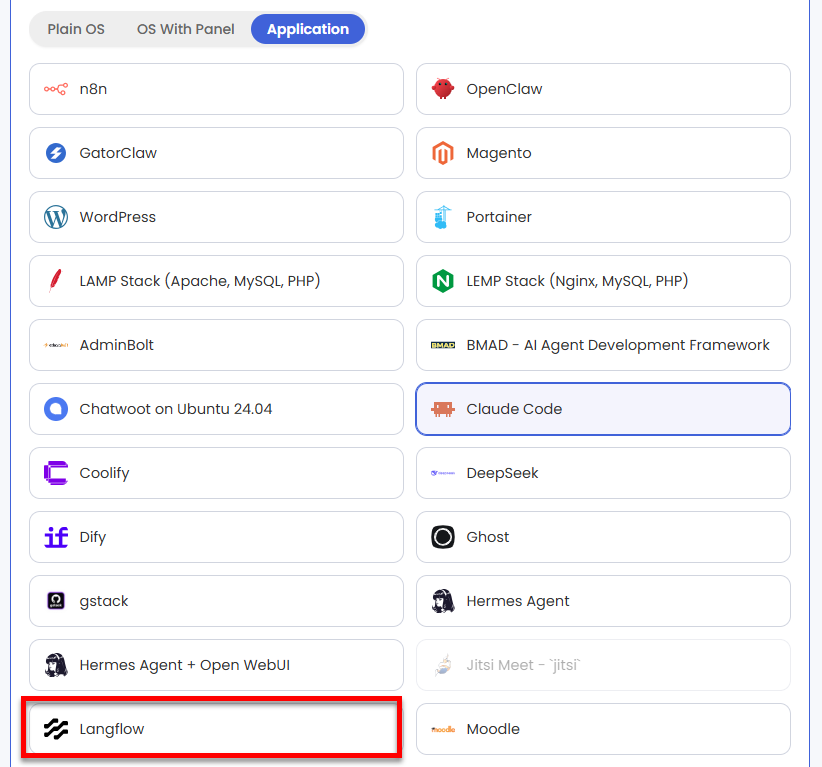The image size is (822, 767).
Task: Select the Hermes Agent label
Action: tap(518, 601)
